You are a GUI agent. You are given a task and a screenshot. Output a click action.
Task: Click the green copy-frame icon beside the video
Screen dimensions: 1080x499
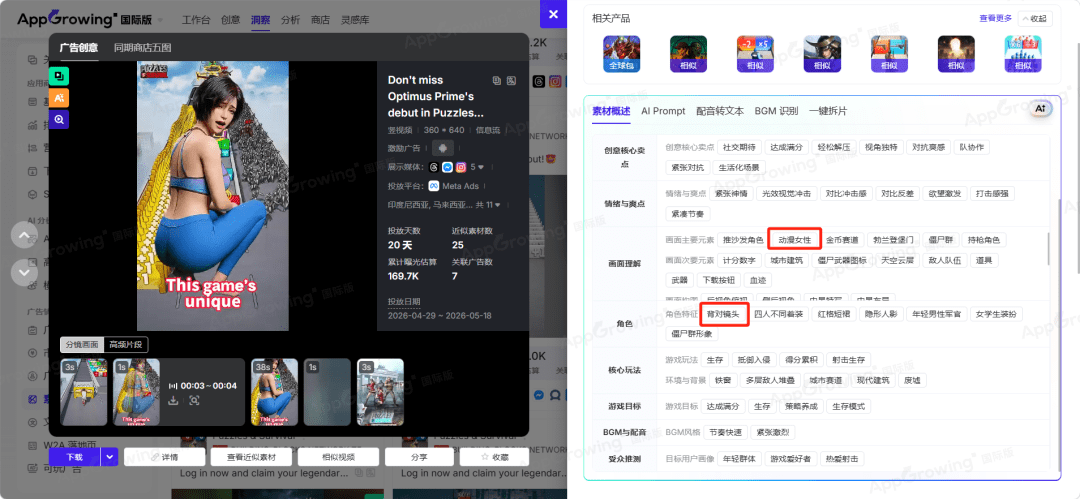[x=59, y=76]
